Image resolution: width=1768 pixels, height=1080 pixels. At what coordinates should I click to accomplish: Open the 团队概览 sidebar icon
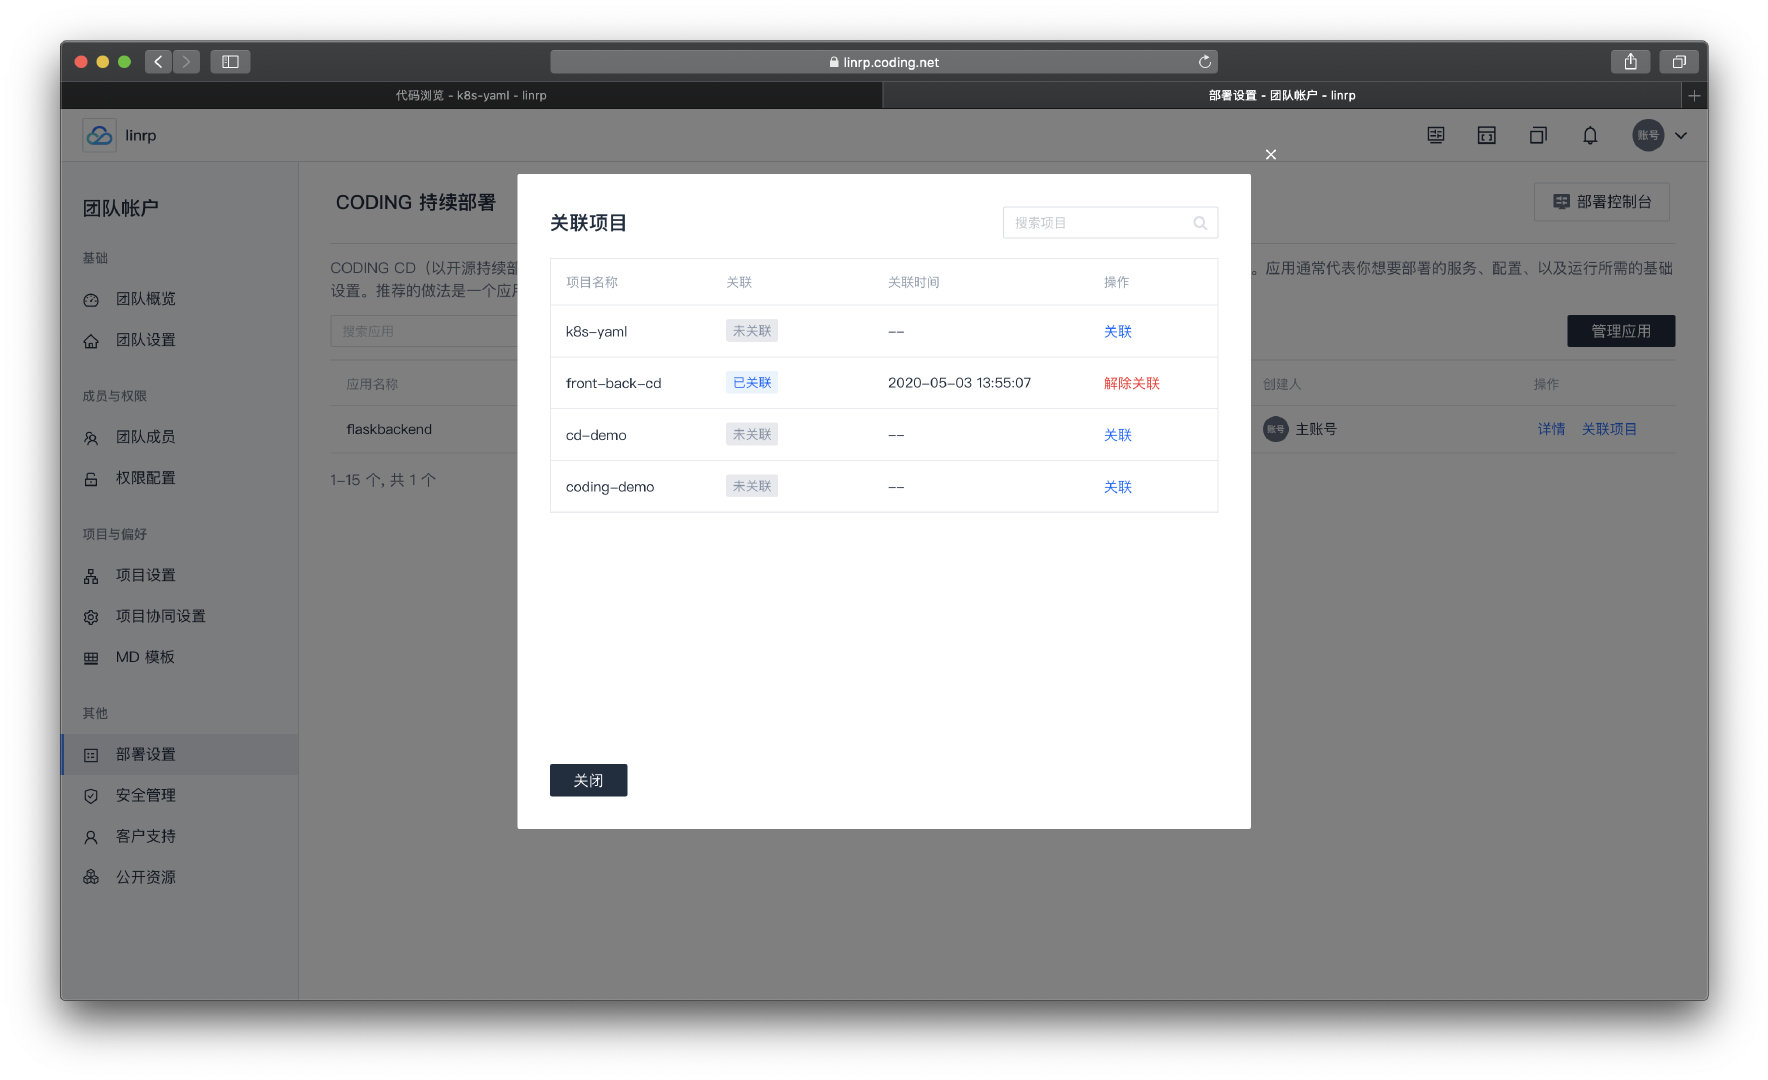point(91,300)
